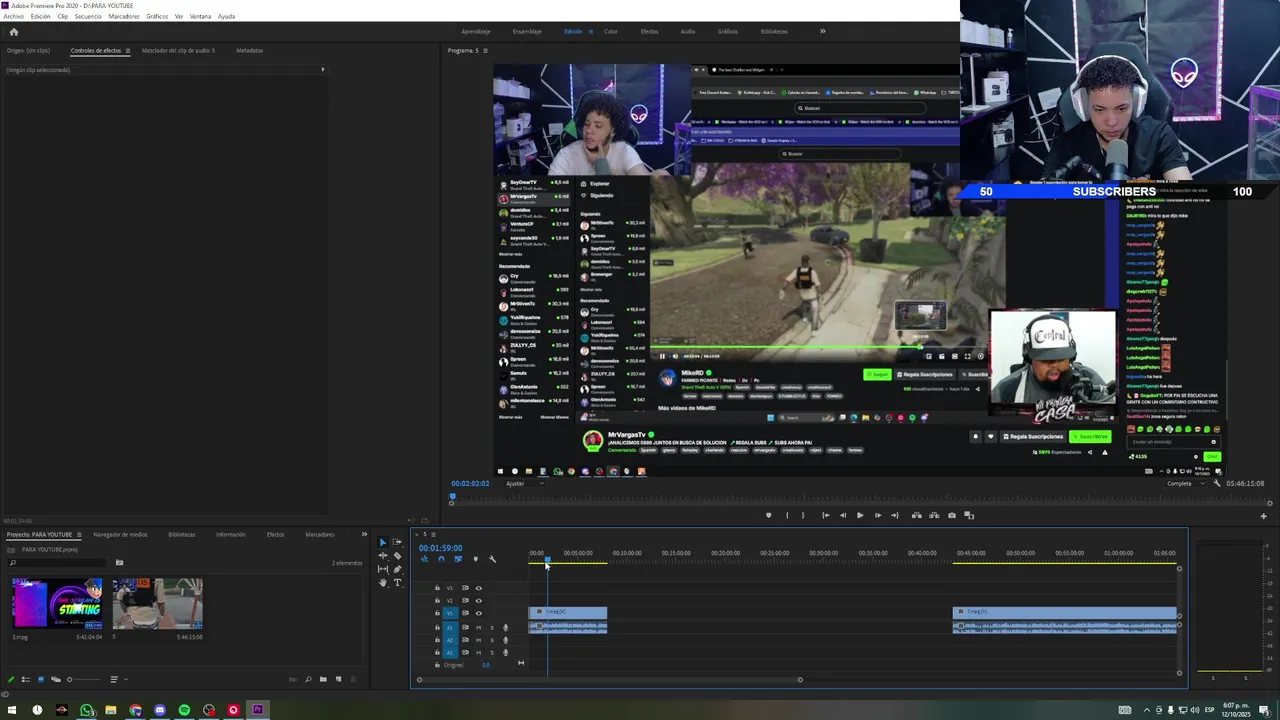Select the Track Select Forward tool
This screenshot has width=1280, height=720.
coord(397,542)
